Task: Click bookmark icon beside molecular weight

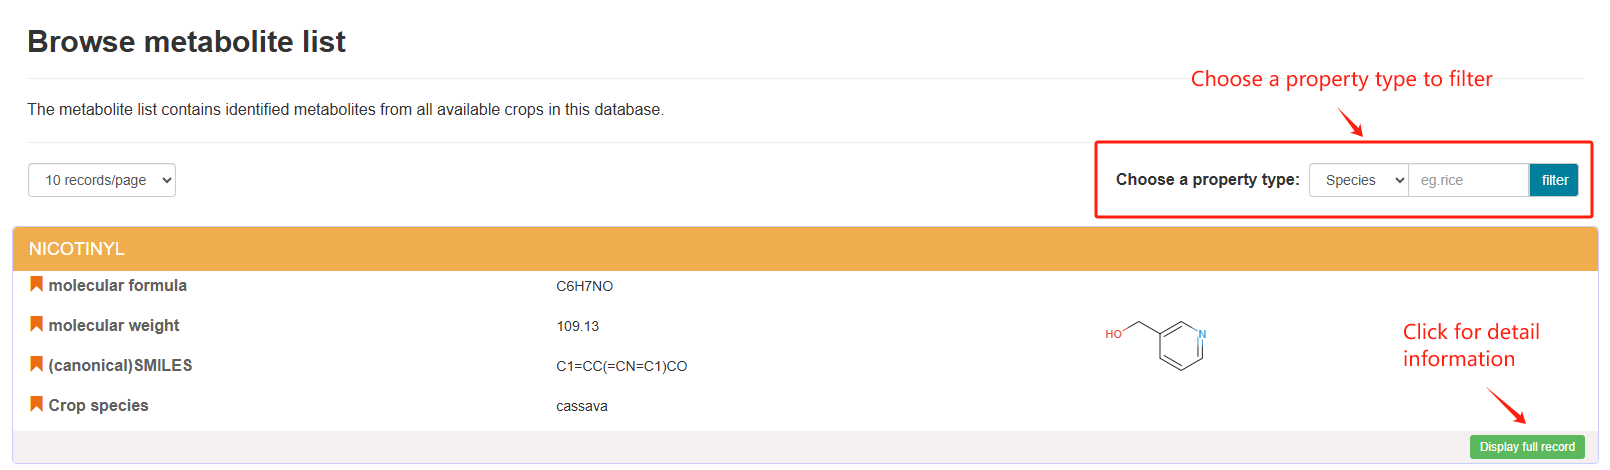Action: (x=36, y=324)
